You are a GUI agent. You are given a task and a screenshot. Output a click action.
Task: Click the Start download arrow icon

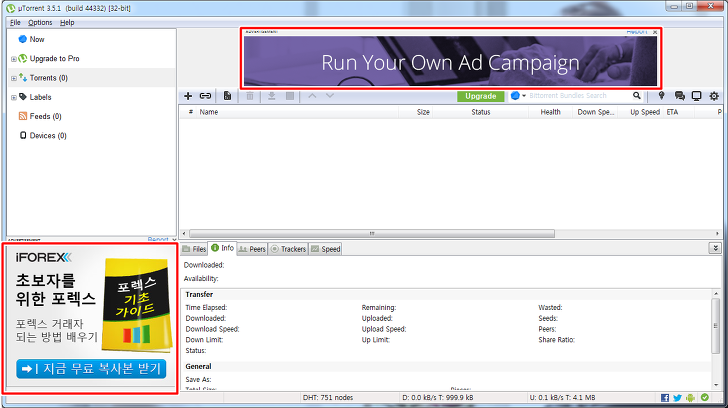tap(272, 96)
